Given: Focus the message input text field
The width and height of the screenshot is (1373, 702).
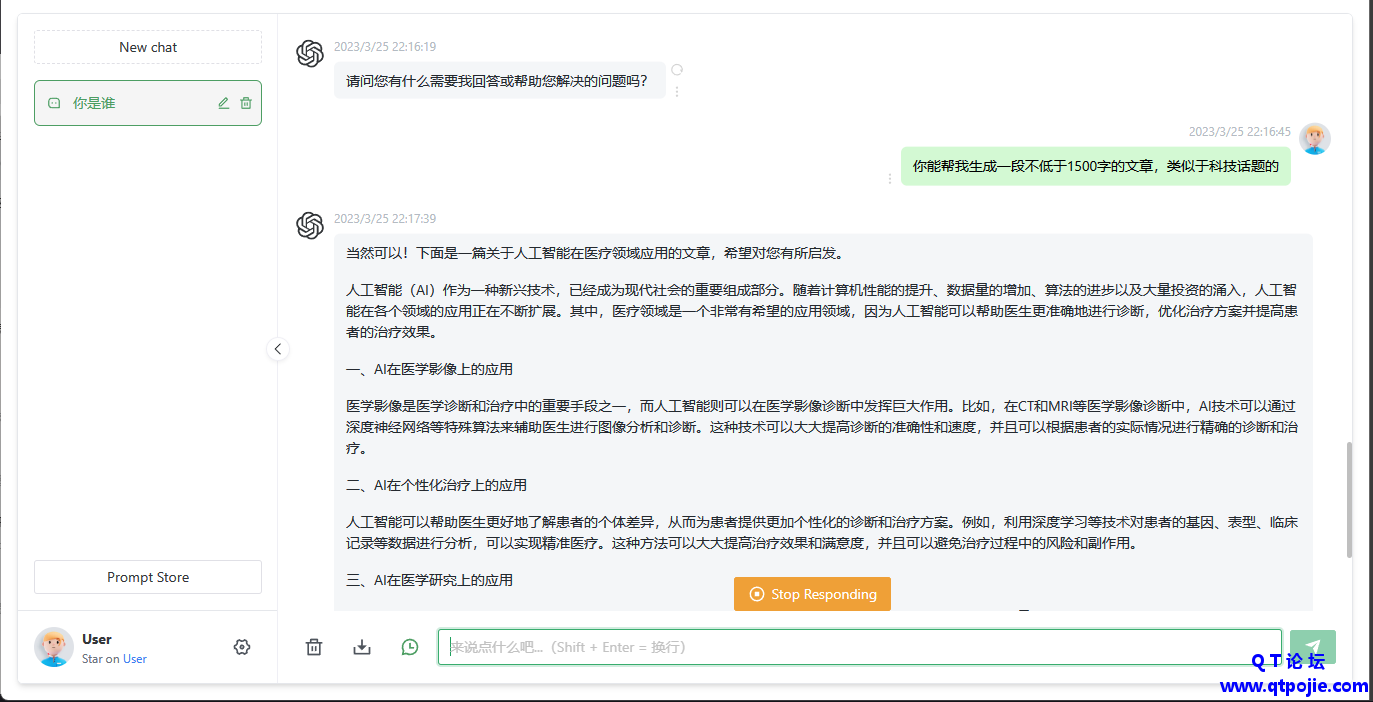Looking at the screenshot, I should [860, 647].
